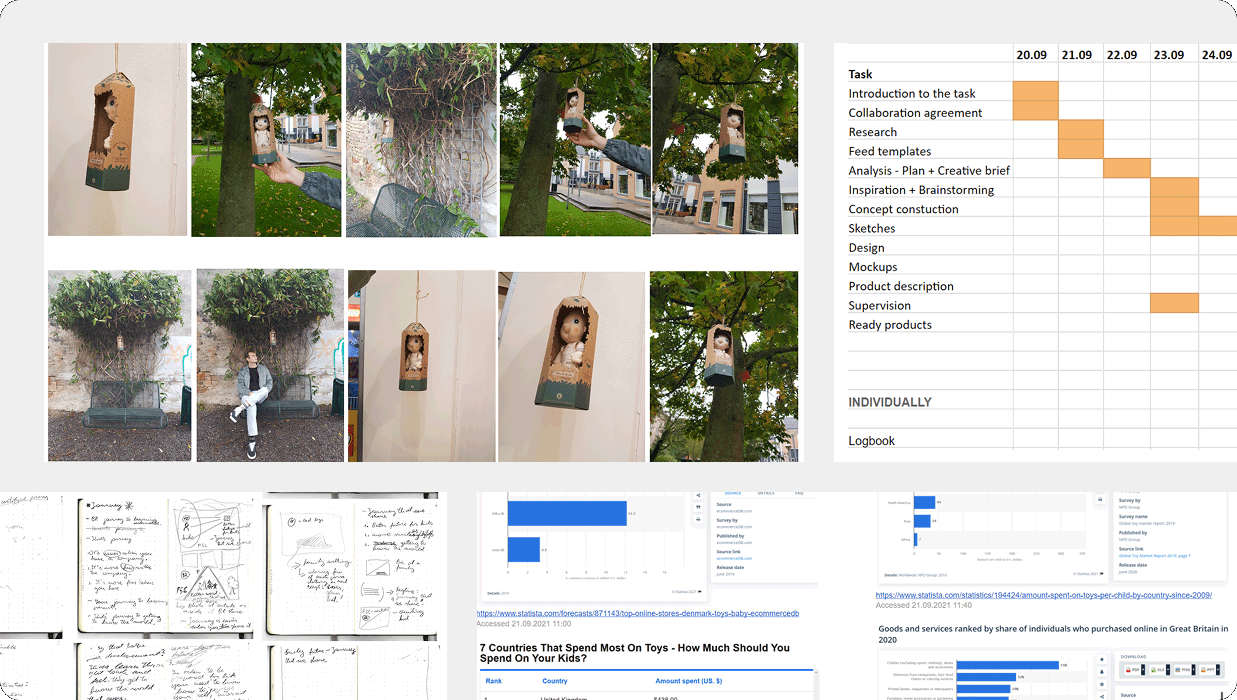
Task: Open photo of empty bench under overgrown bush
Action: point(119,365)
